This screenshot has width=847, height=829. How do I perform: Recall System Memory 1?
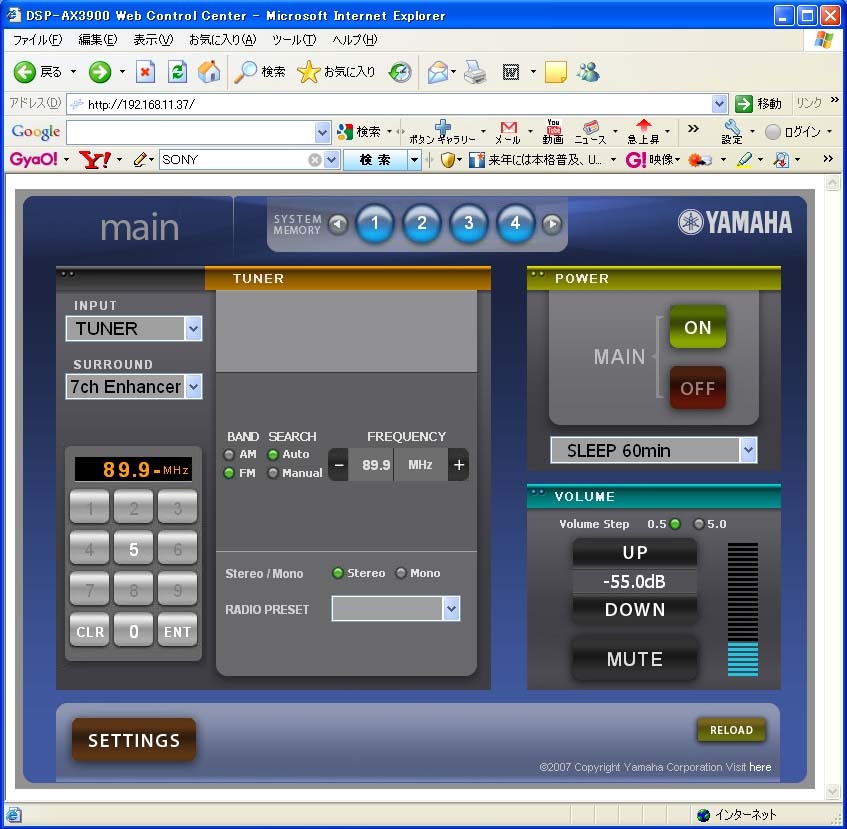pyautogui.click(x=375, y=223)
